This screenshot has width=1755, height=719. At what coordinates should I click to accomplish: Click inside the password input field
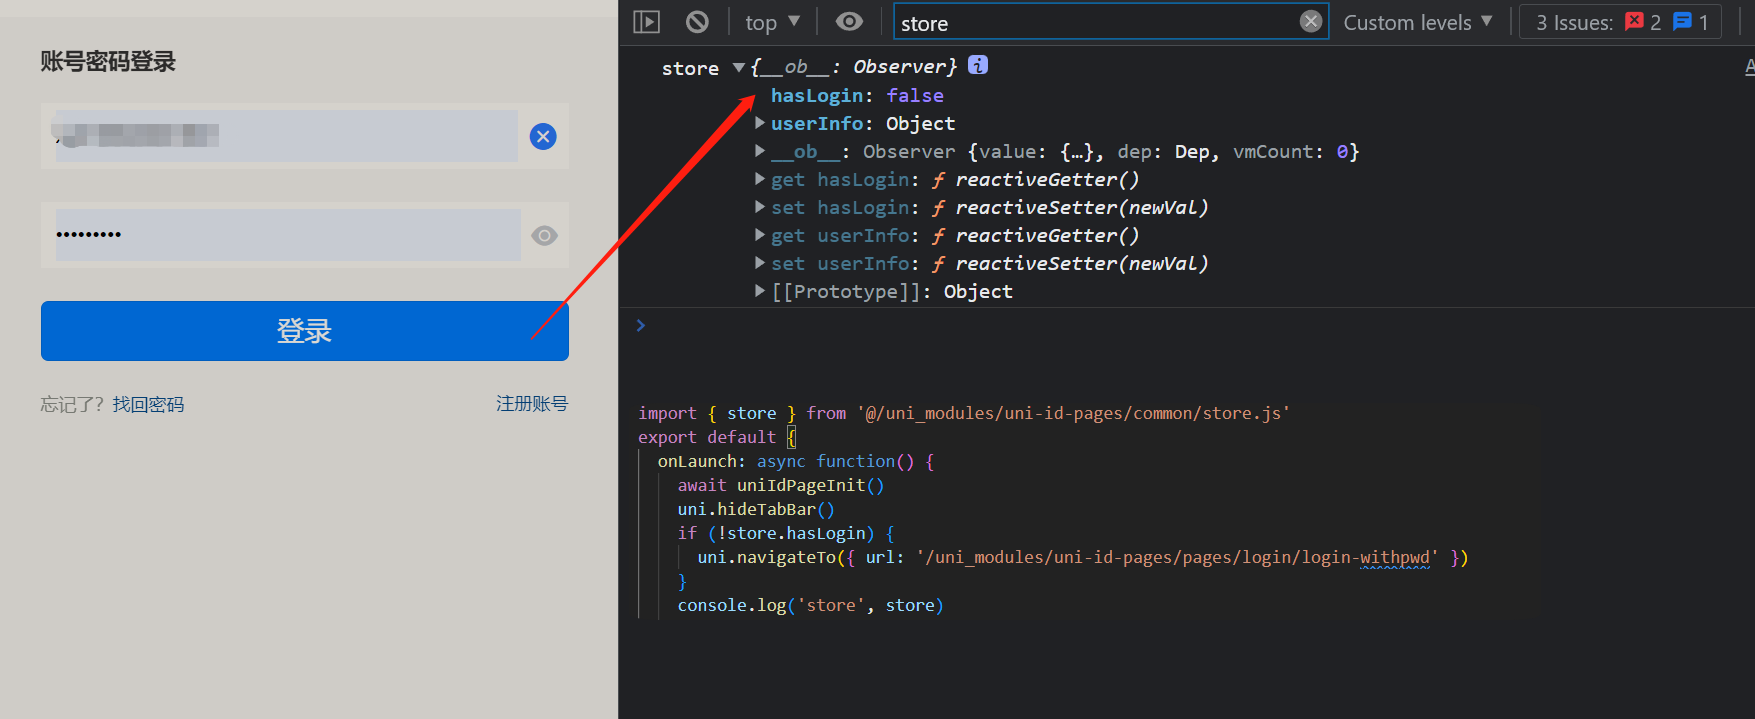click(x=288, y=235)
